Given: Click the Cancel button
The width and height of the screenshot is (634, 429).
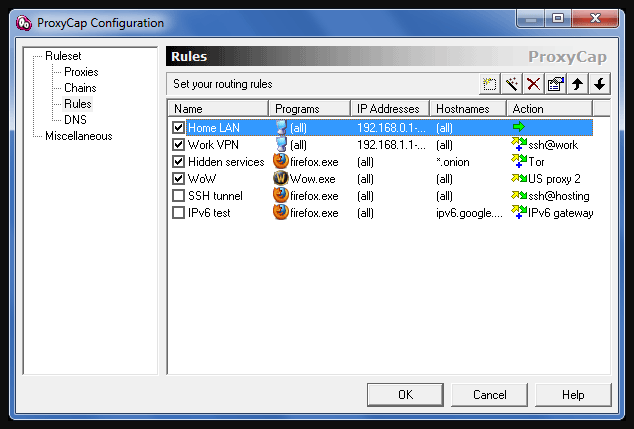Looking at the screenshot, I should point(489,395).
